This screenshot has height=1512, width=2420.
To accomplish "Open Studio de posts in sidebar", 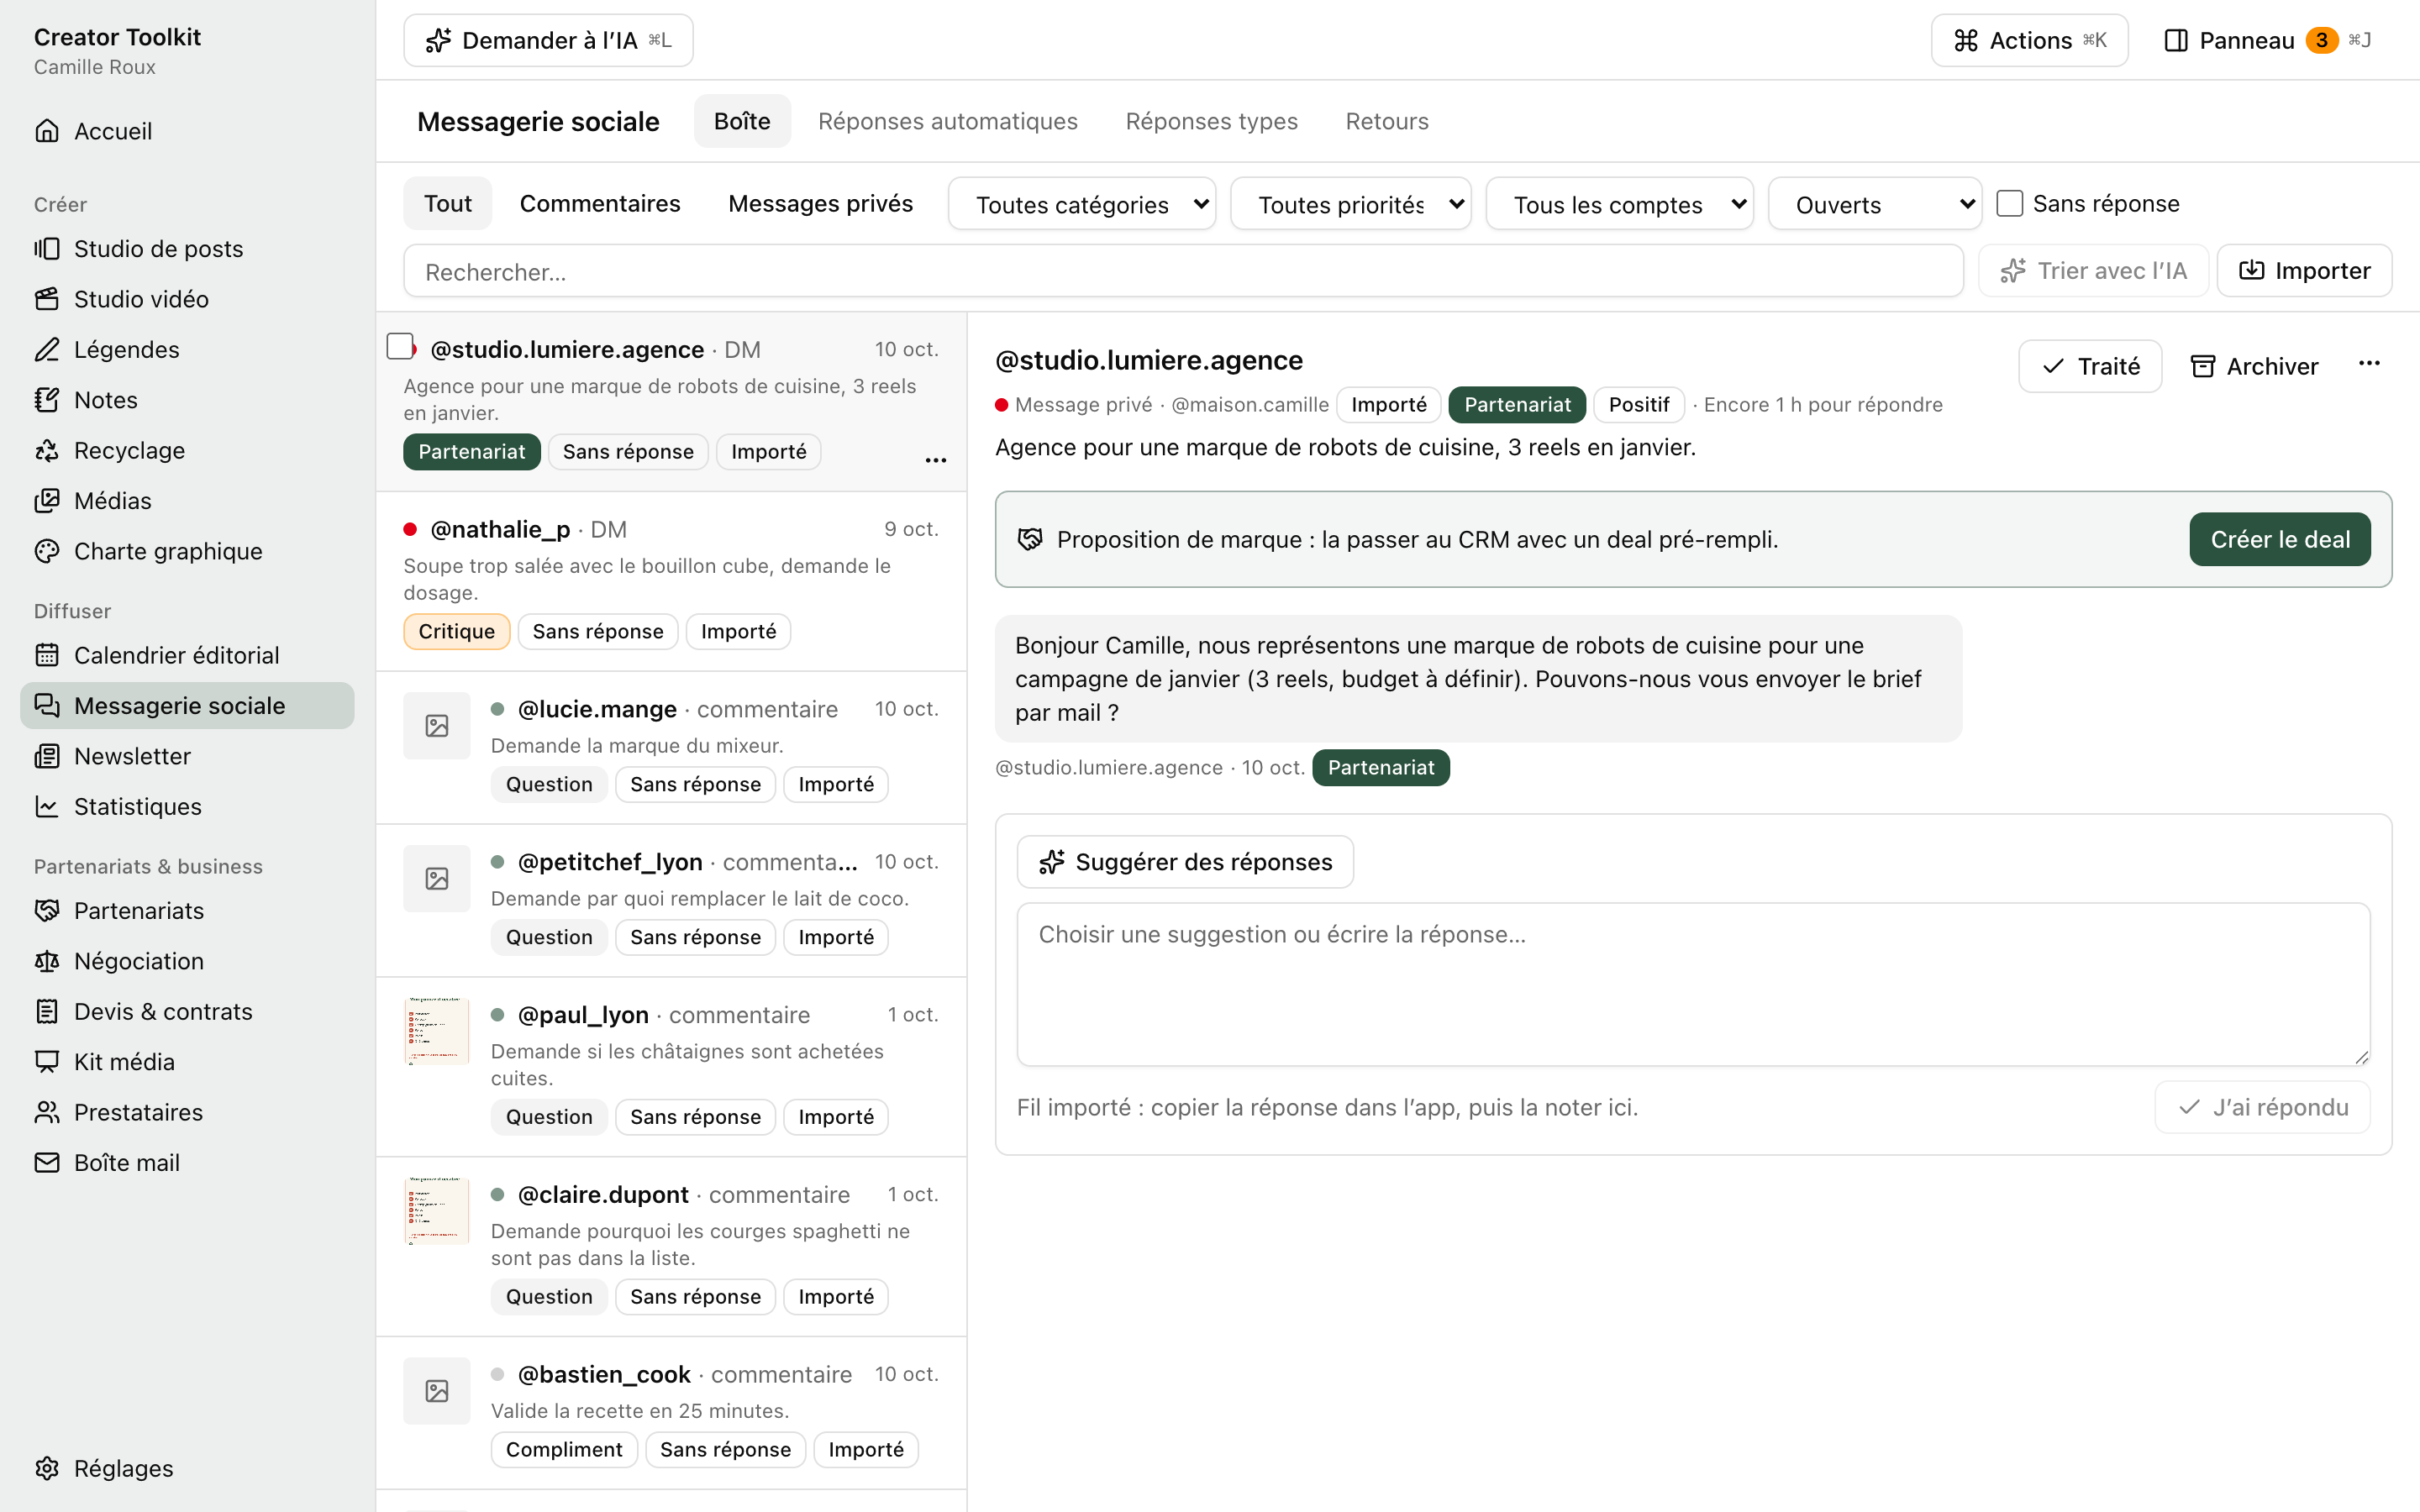I will [187, 248].
